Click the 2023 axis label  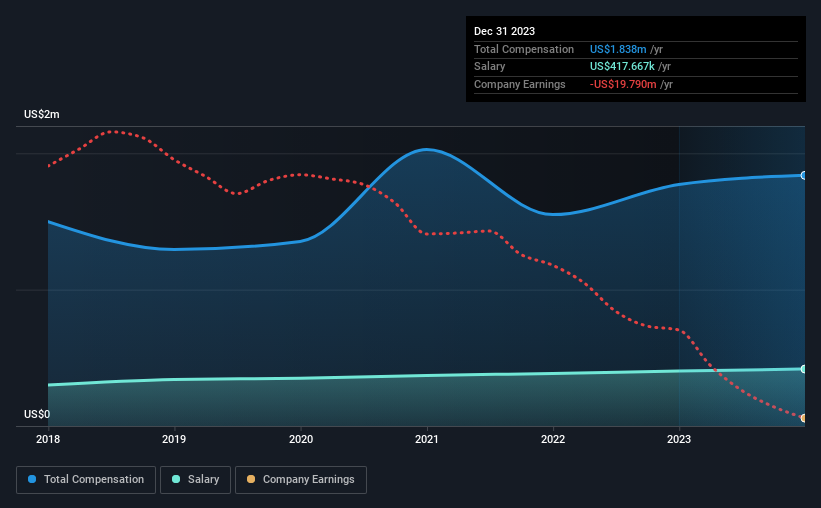click(x=679, y=439)
